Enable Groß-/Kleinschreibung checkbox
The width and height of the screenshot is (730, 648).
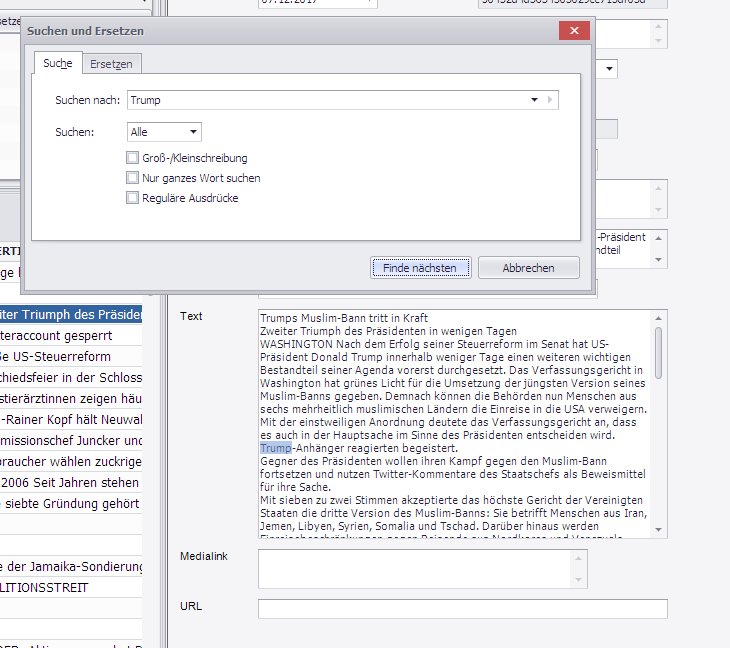(133, 158)
